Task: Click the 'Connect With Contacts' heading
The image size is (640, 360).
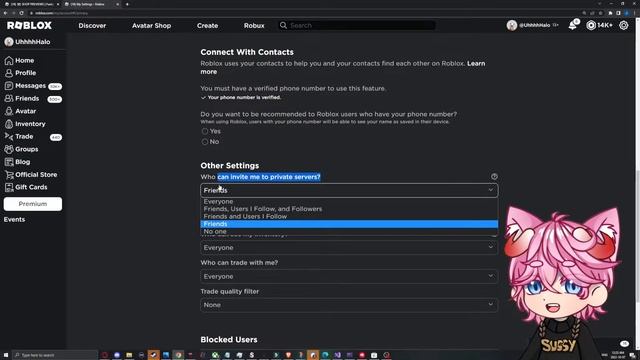Action: 247,52
